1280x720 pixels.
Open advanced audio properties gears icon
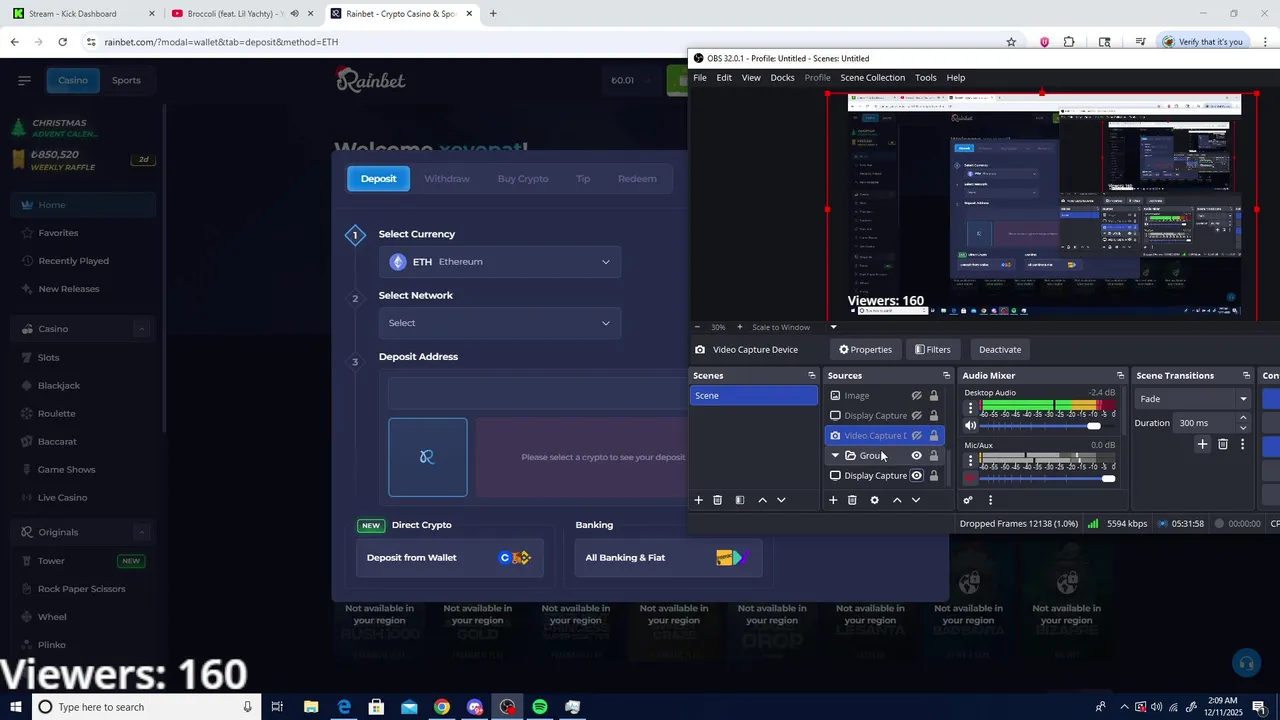(968, 500)
